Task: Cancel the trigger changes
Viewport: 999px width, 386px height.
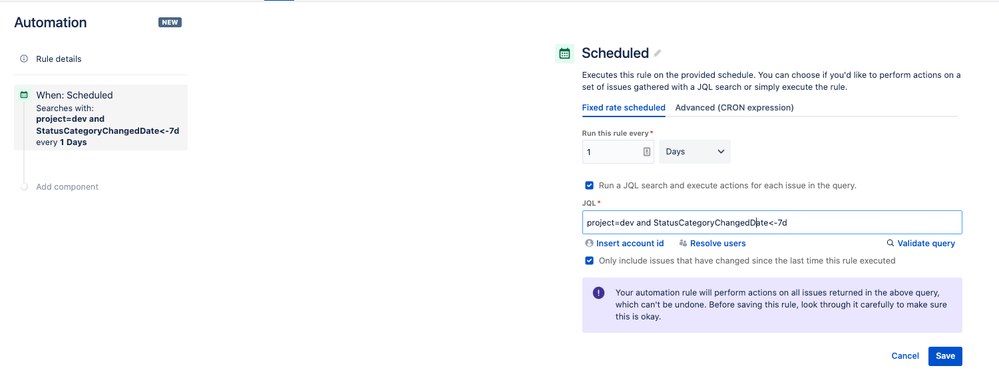Action: click(x=905, y=356)
